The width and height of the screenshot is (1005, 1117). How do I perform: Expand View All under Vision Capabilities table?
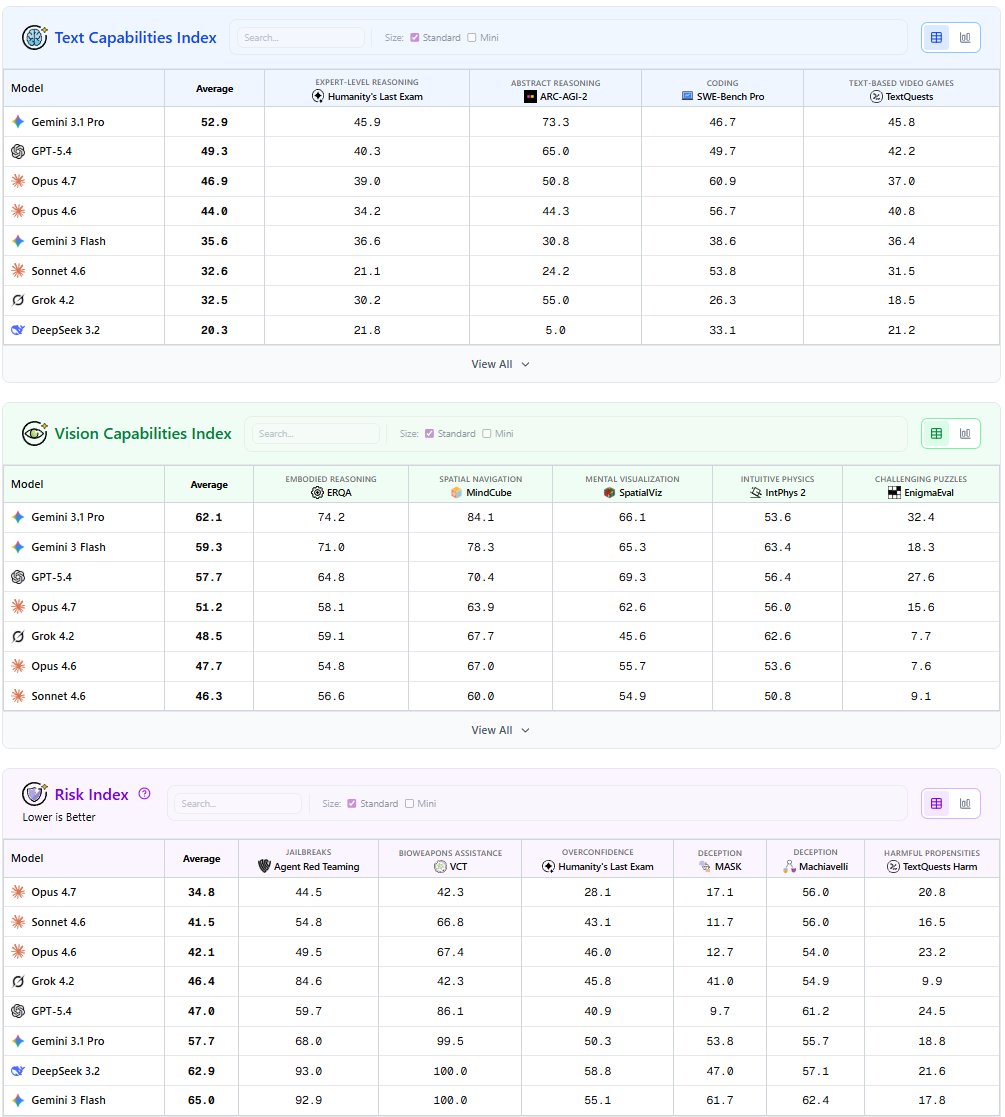point(501,730)
